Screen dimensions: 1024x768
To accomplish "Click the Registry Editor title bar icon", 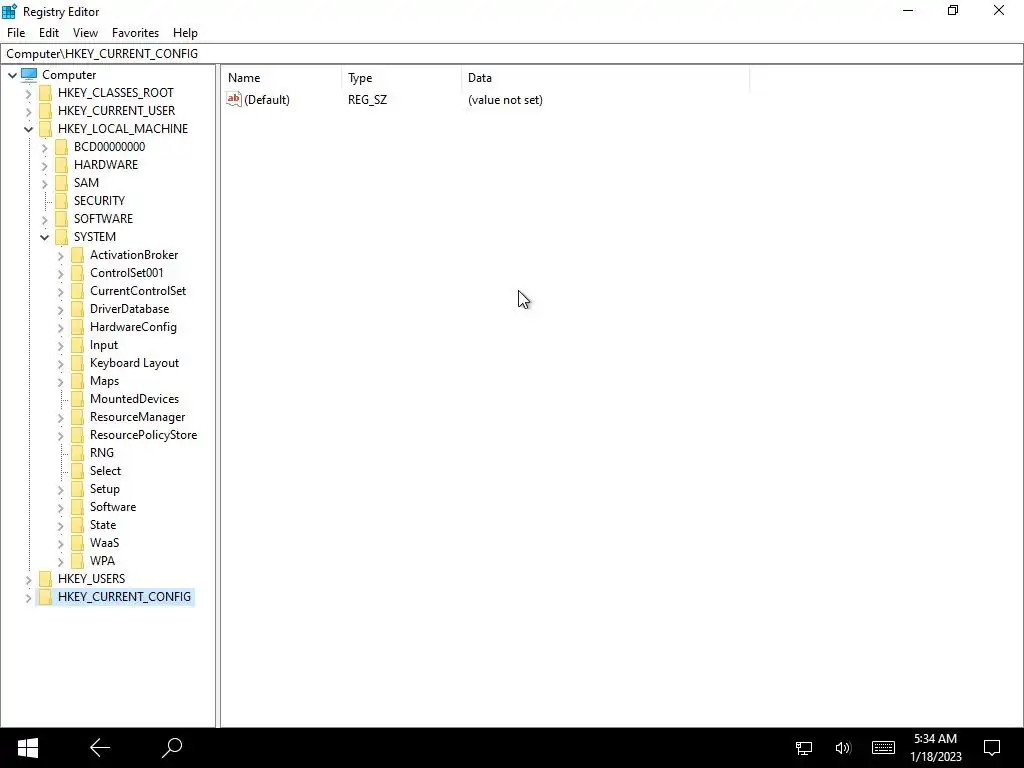I will coord(9,11).
